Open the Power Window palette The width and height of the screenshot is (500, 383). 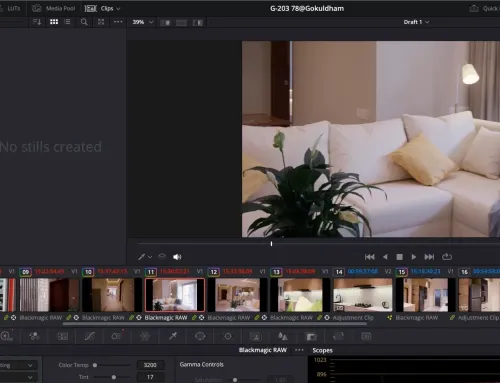point(200,336)
